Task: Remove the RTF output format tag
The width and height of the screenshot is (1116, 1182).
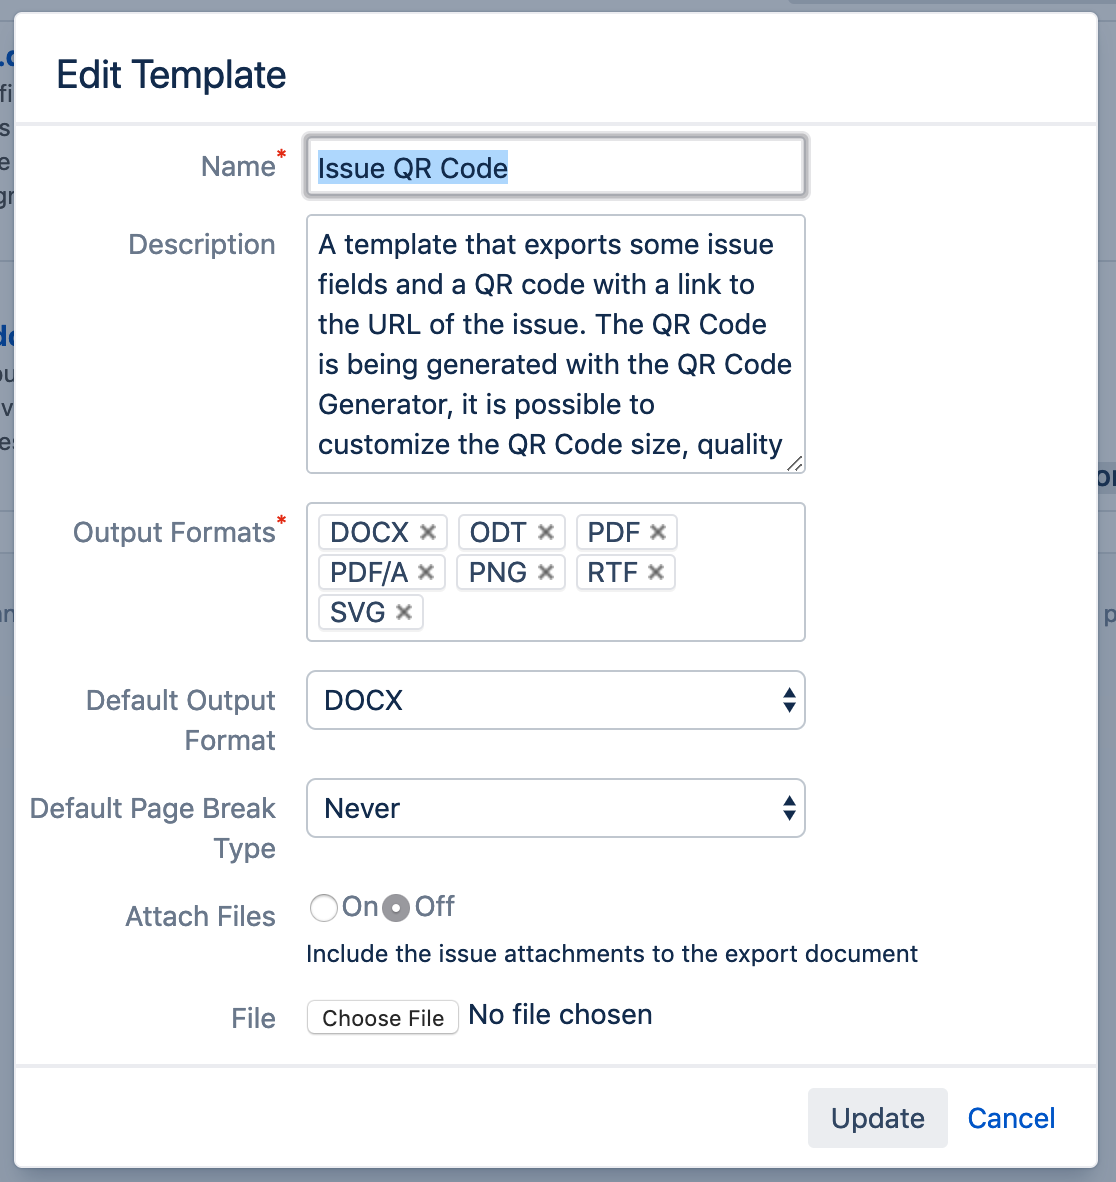Action: click(656, 572)
